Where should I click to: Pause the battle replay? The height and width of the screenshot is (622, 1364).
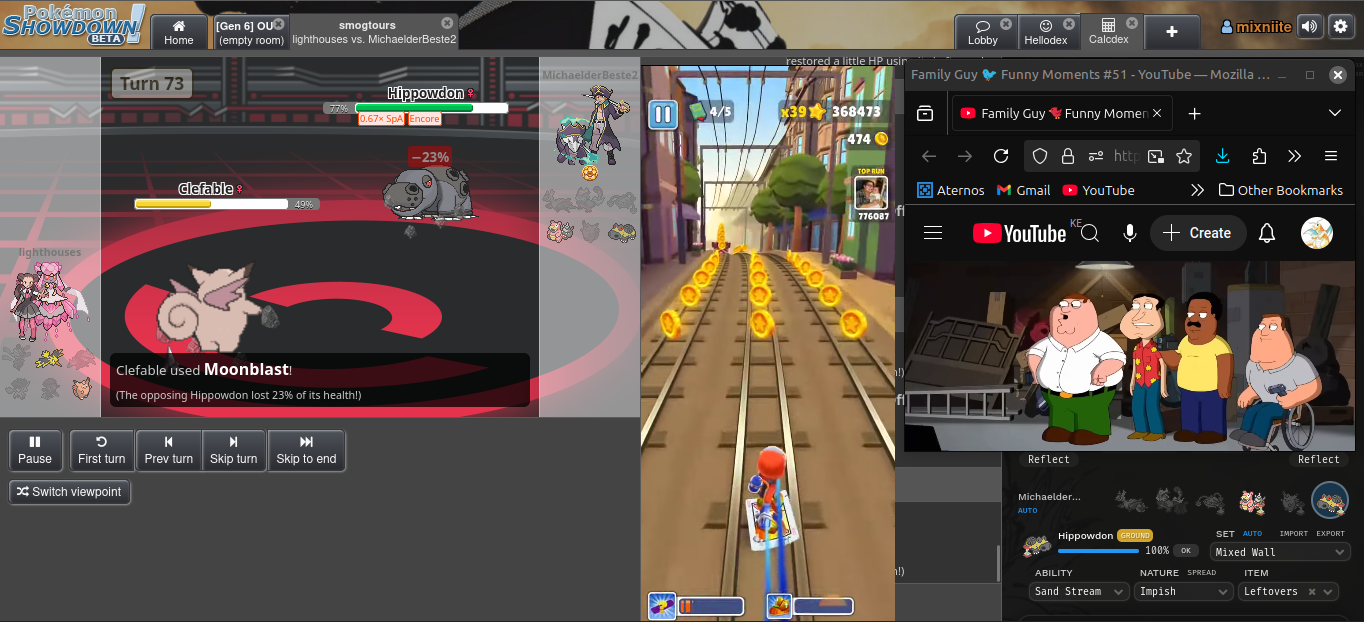tap(35, 450)
